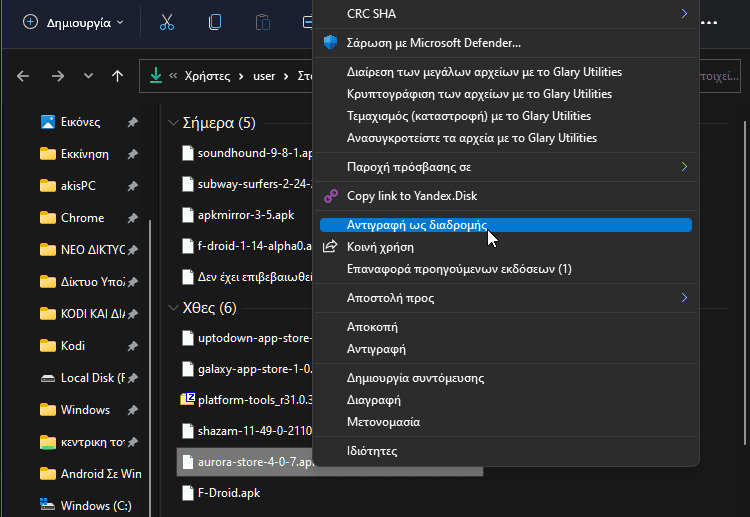This screenshot has width=750, height=517.
Task: Choose Αποκοπή in context menu
Action: (x=506, y=327)
